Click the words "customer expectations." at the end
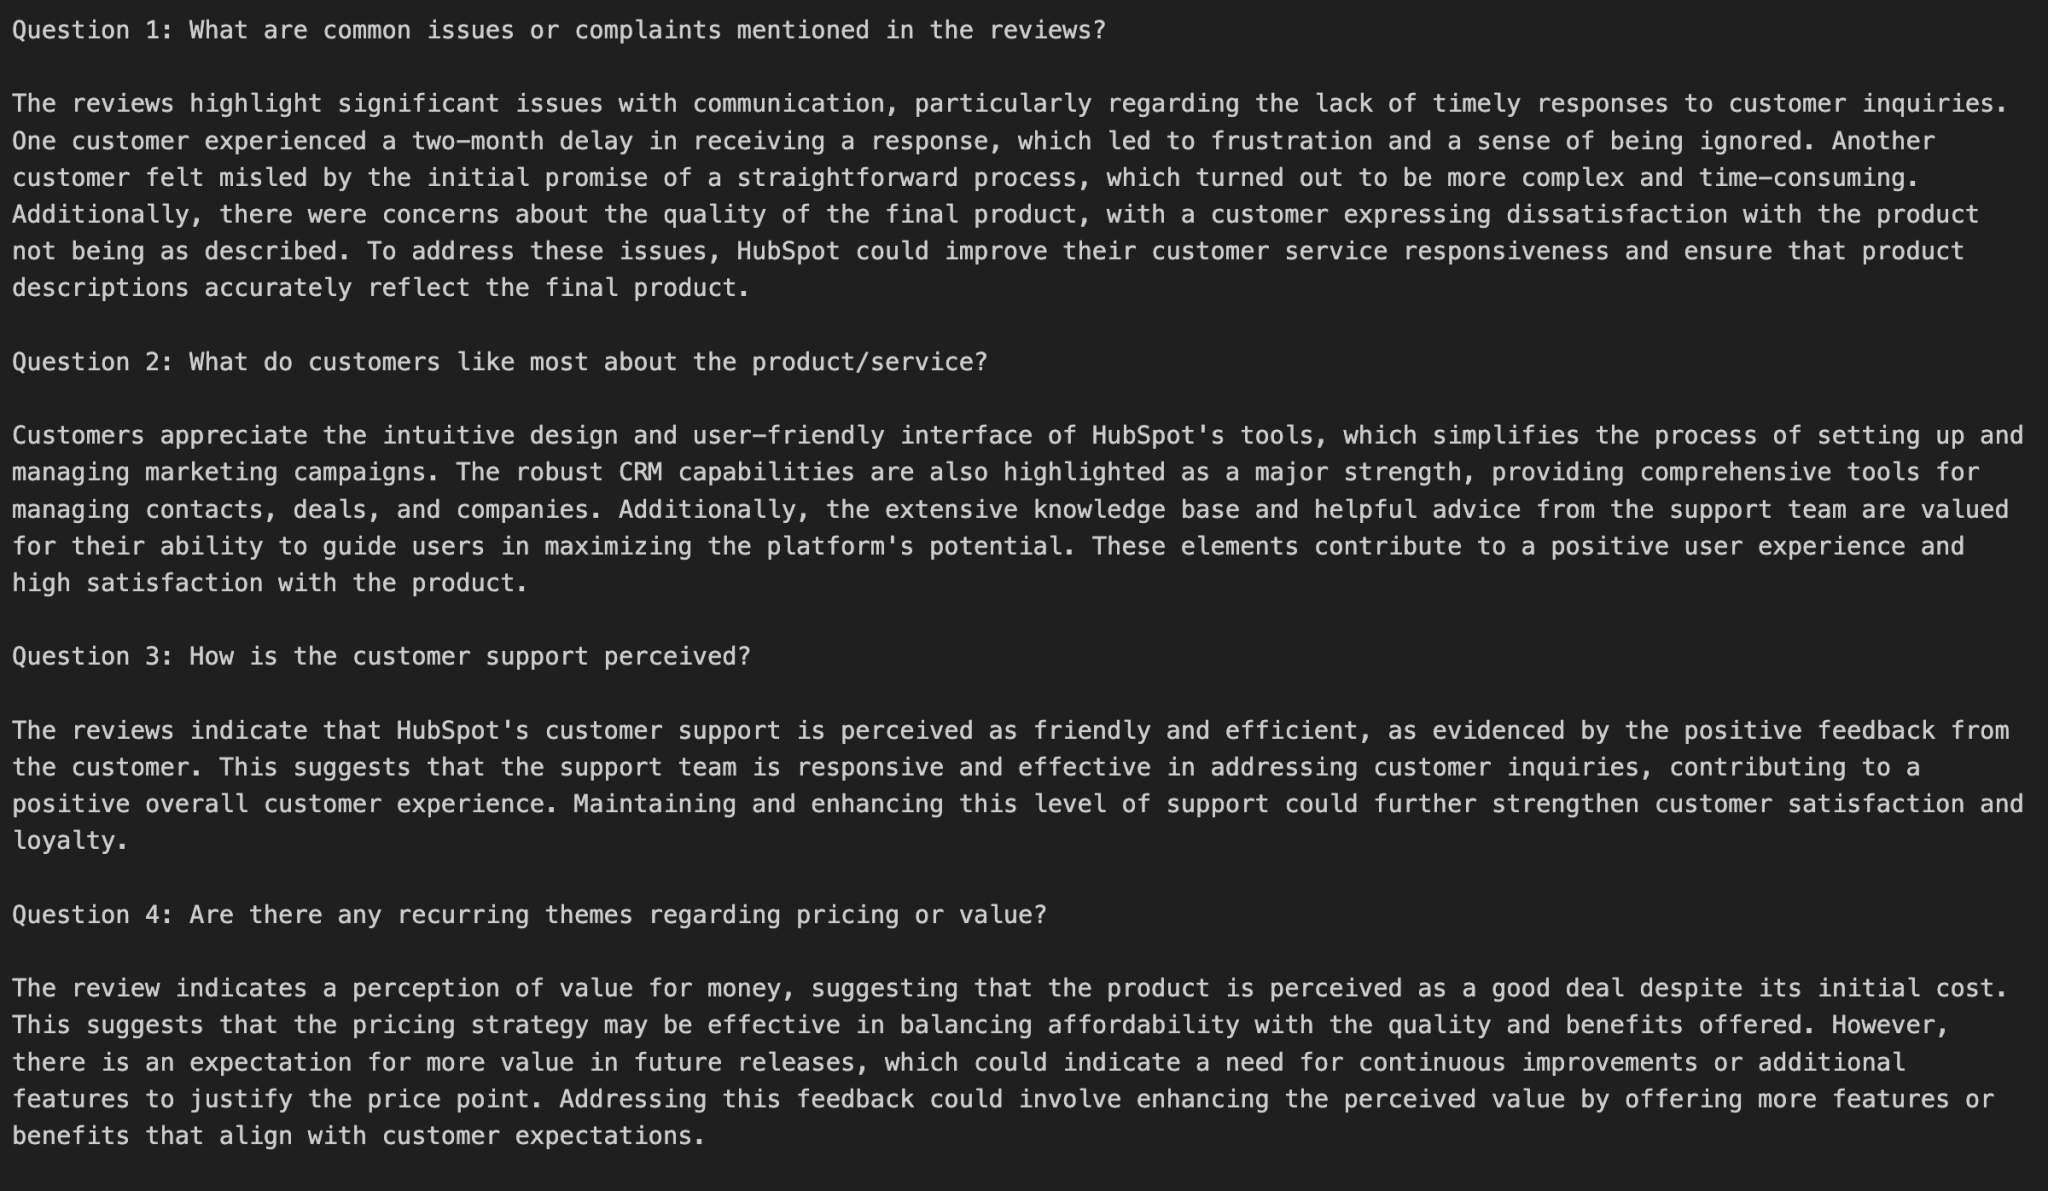The width and height of the screenshot is (2048, 1191). [543, 1136]
